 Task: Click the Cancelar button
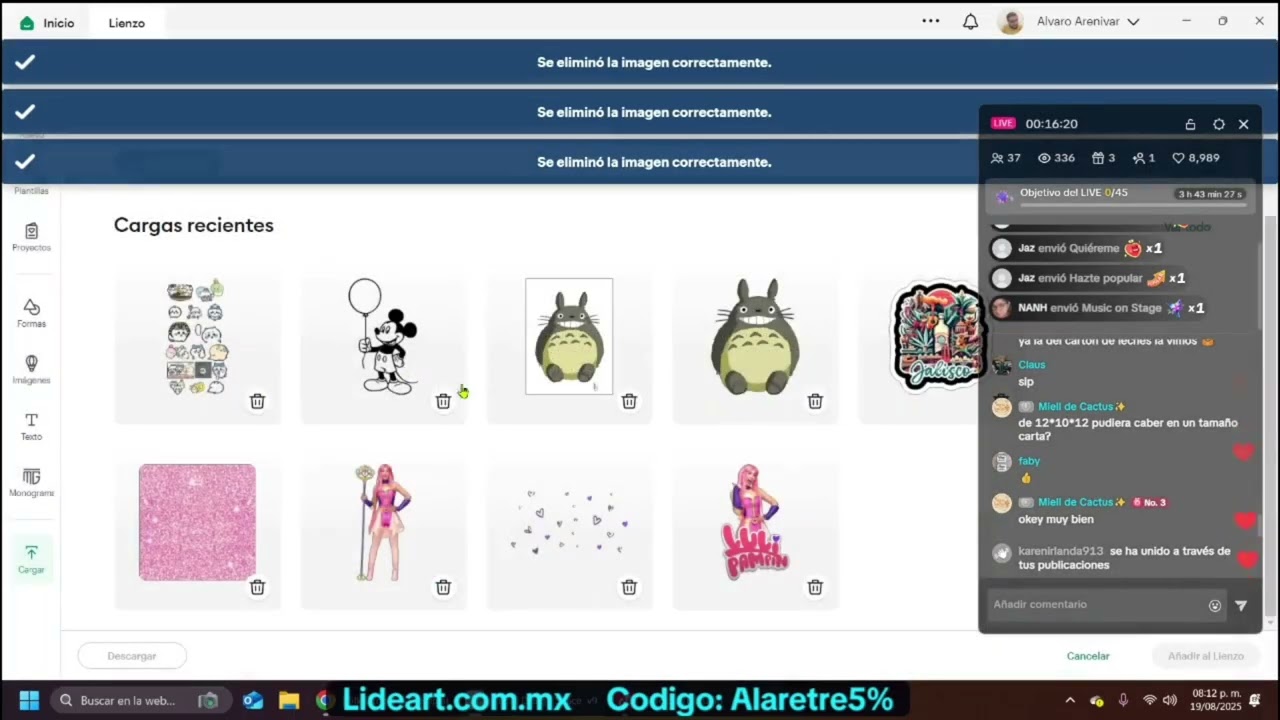point(1088,656)
